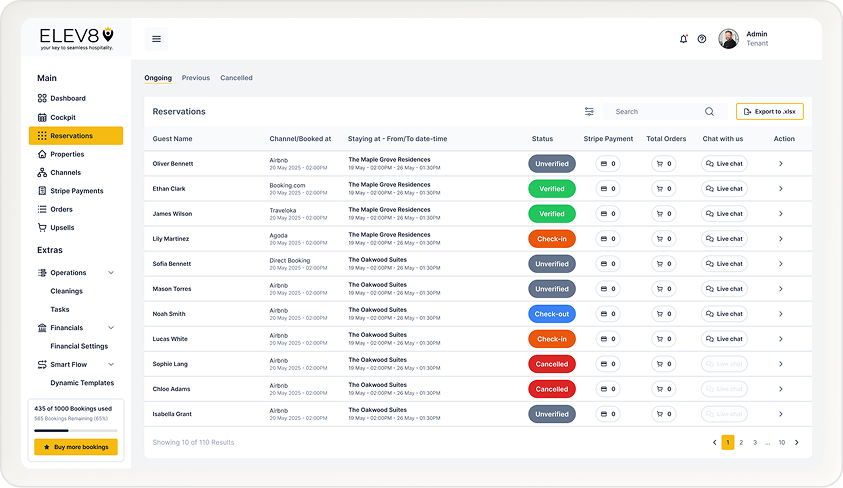Start Live chat with Lily Martinez

coord(724,239)
